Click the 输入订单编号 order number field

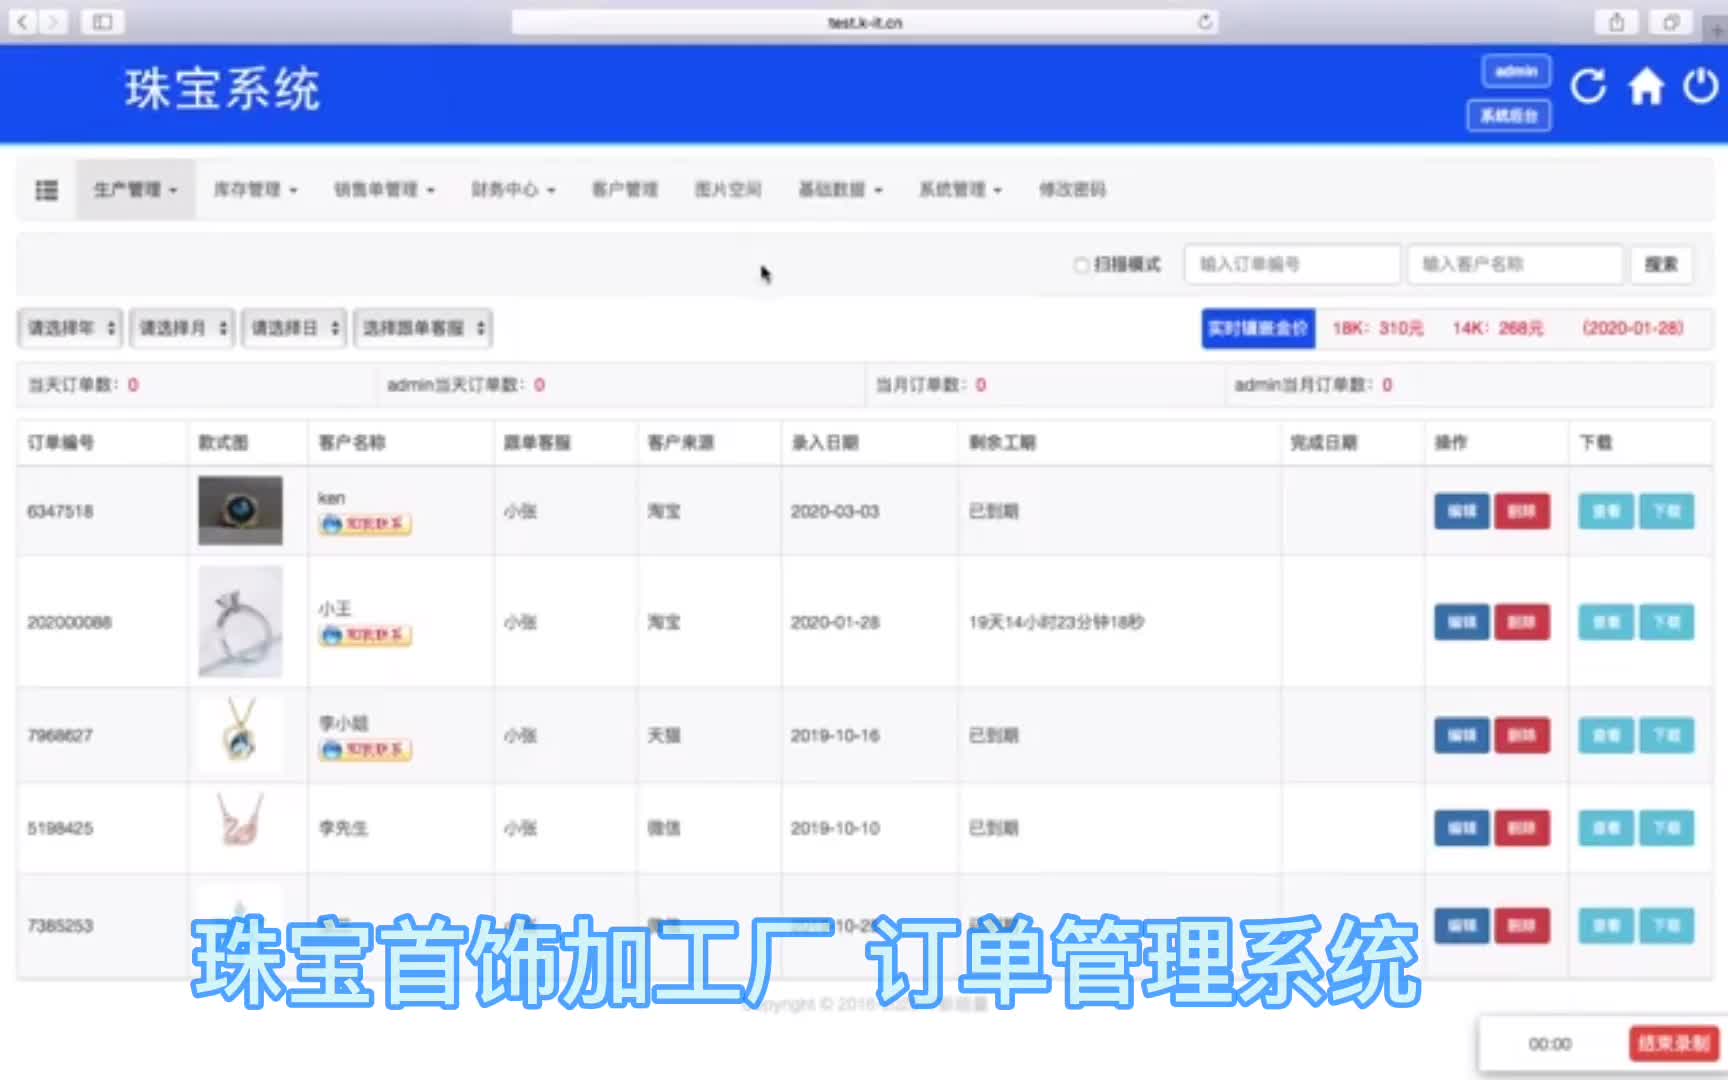[x=1292, y=265]
